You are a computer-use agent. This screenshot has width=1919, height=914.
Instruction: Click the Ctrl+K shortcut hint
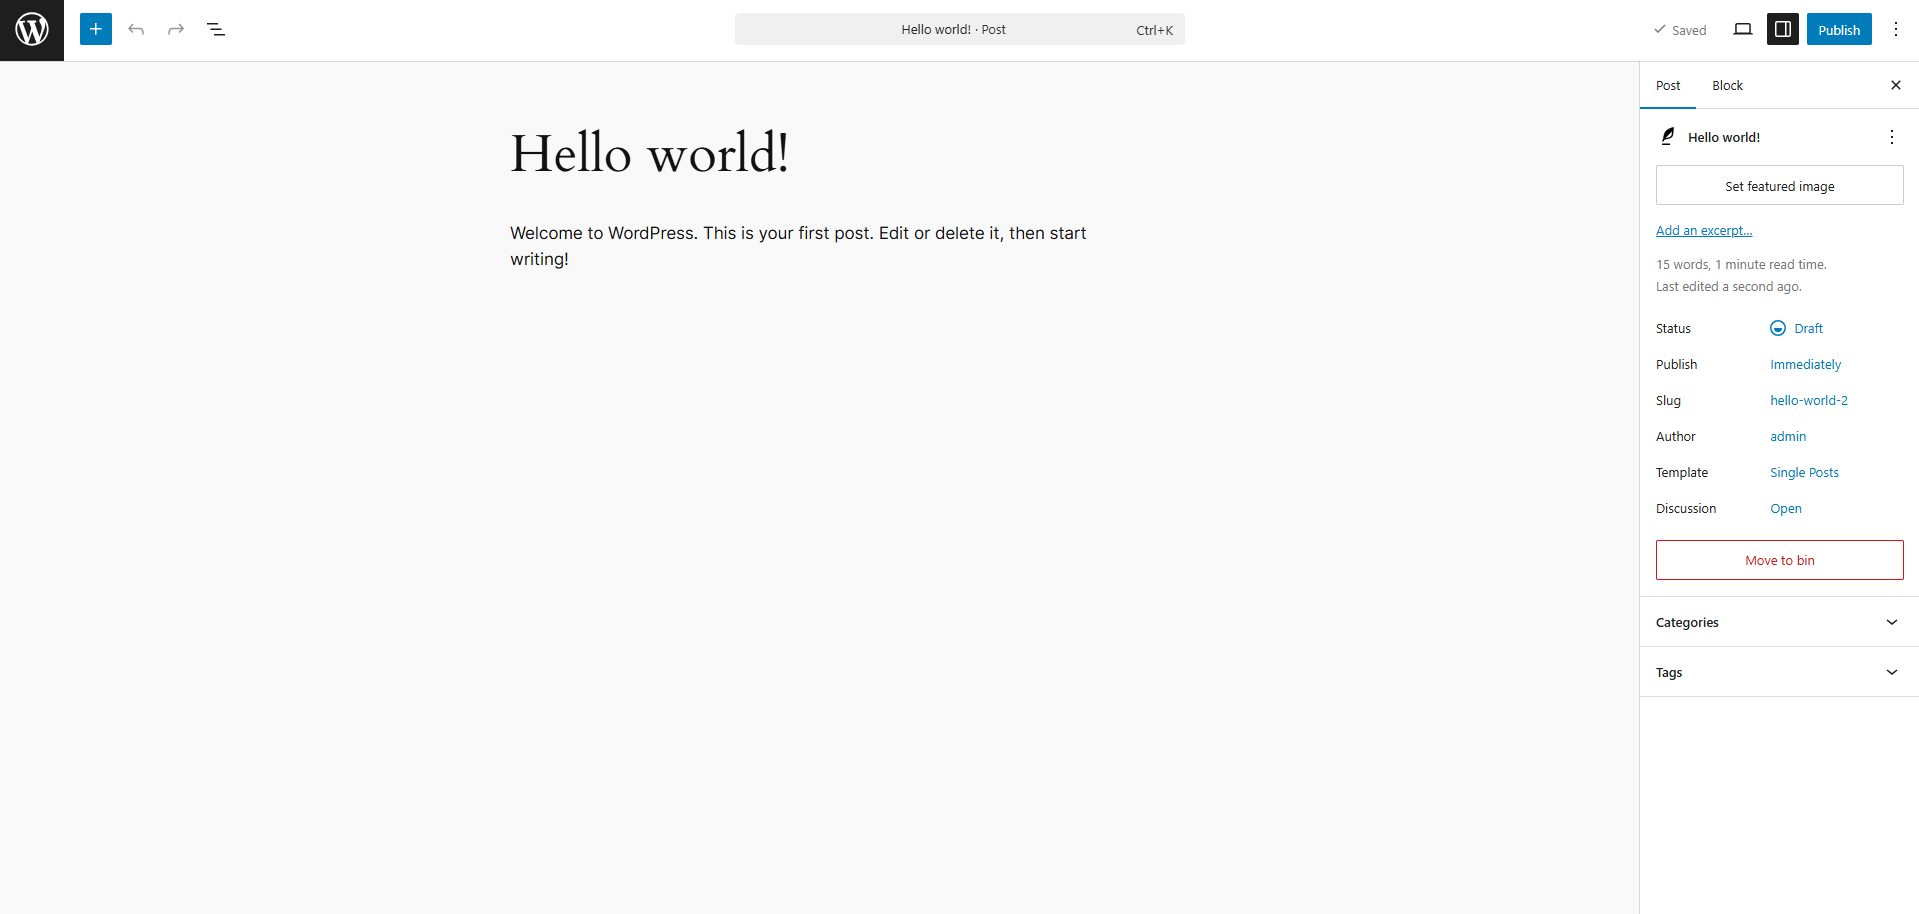[1154, 30]
